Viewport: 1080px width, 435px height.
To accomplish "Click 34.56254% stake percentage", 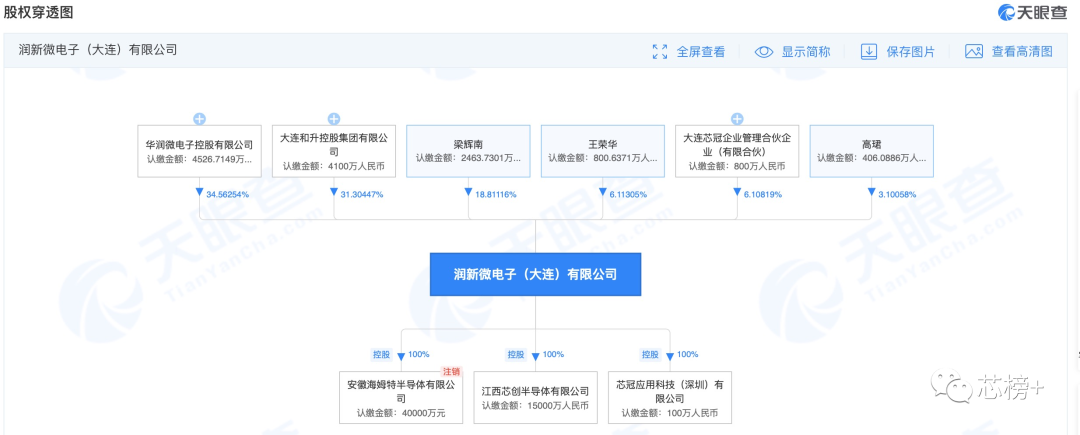I will 227,195.
